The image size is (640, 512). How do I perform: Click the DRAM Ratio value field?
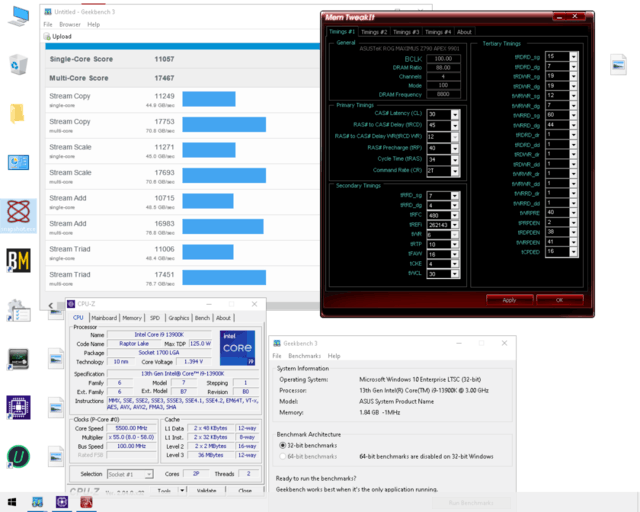click(443, 67)
